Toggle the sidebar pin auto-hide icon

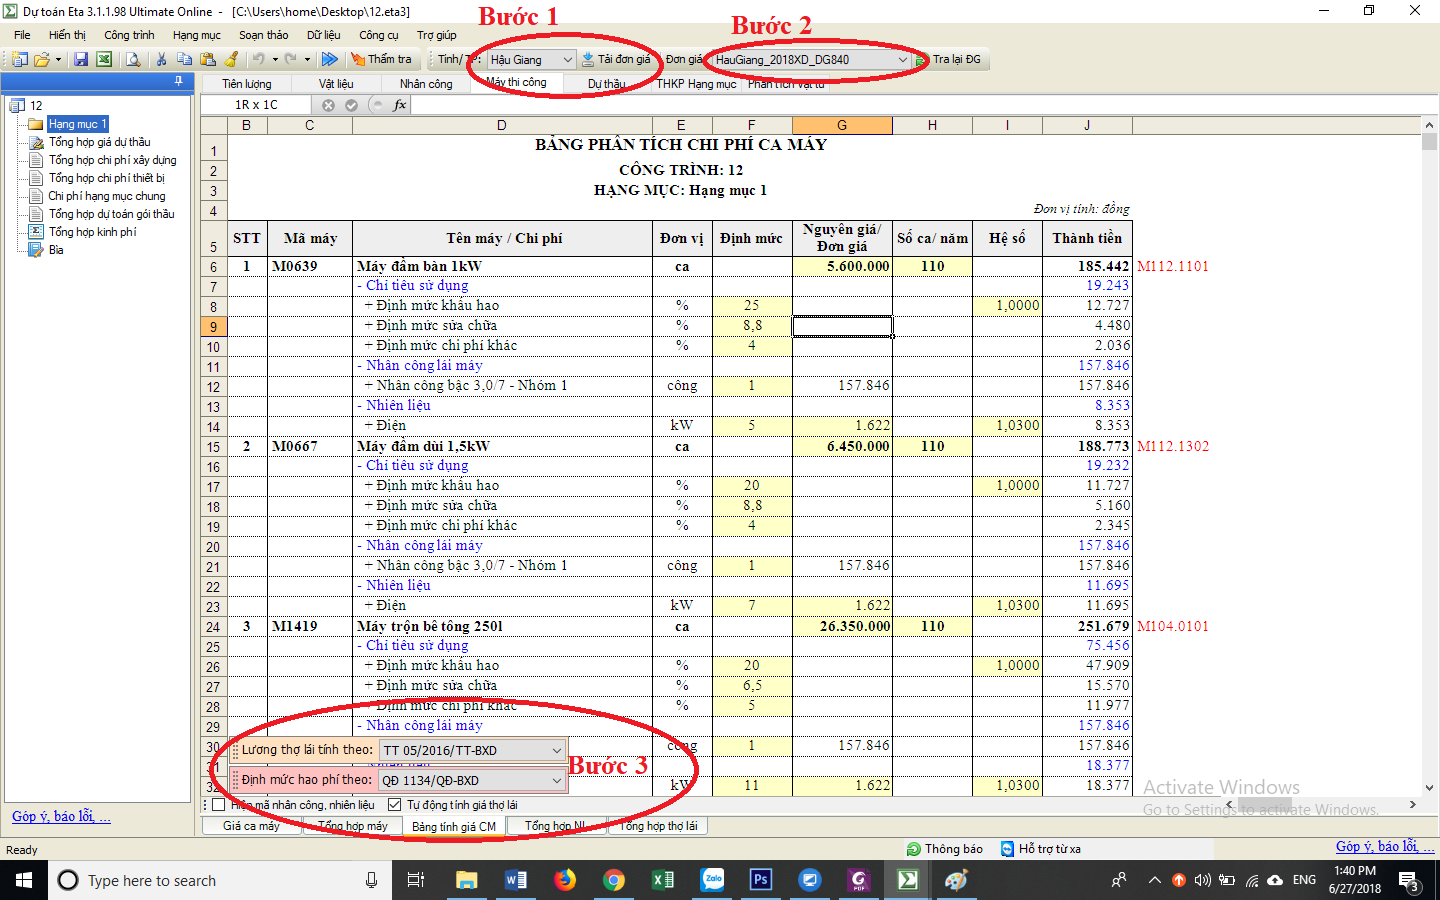179,81
